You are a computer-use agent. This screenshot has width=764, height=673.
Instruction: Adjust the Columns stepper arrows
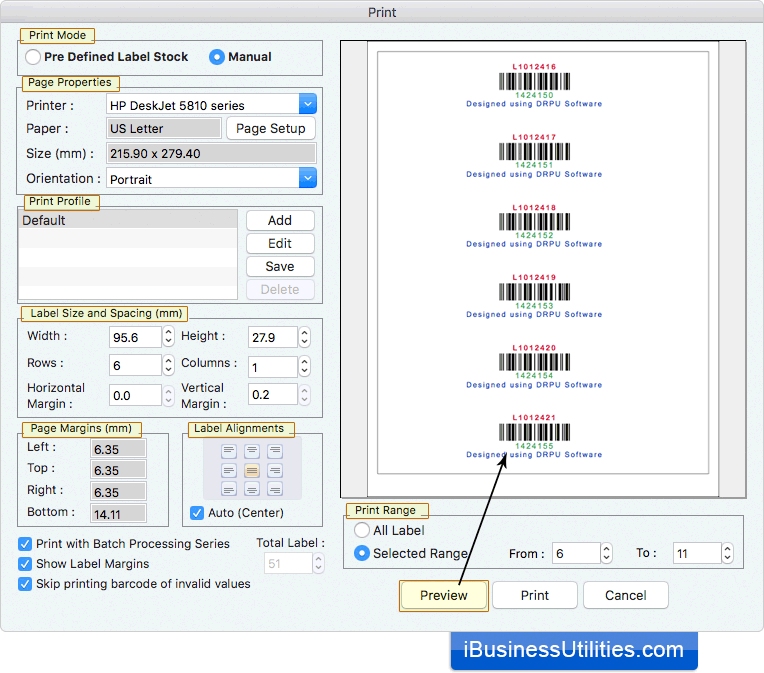pyautogui.click(x=305, y=366)
